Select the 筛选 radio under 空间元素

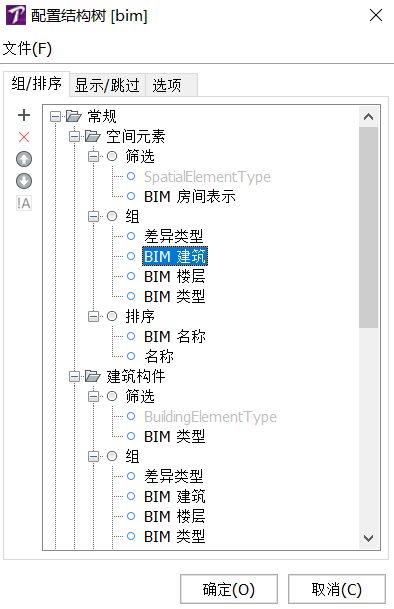click(112, 156)
